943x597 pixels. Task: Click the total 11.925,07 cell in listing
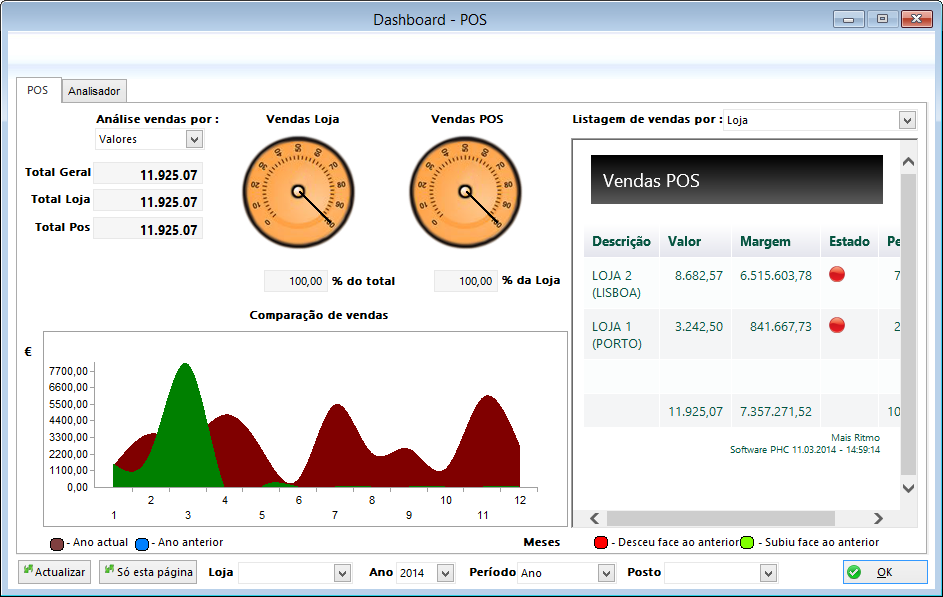[x=695, y=412]
